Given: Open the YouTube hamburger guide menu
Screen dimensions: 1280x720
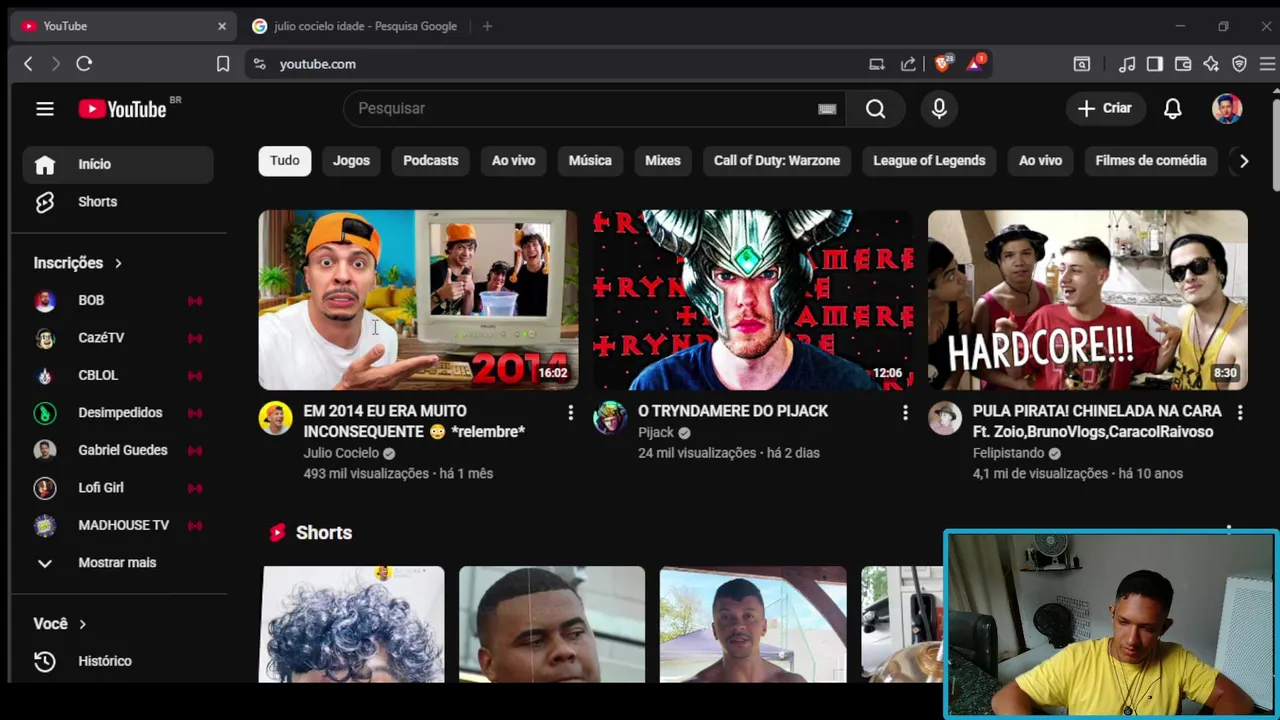Looking at the screenshot, I should [x=45, y=109].
